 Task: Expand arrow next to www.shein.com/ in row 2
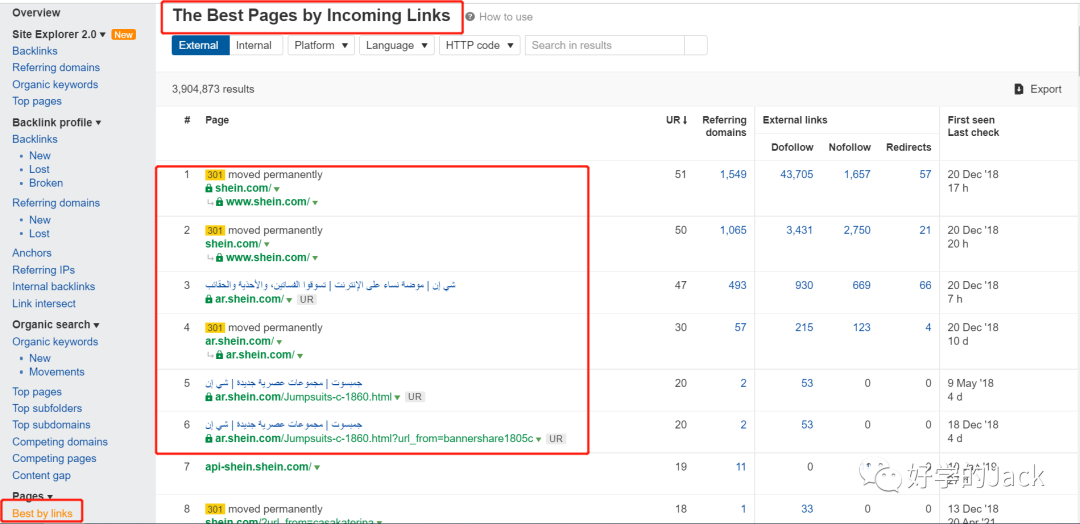pos(315,258)
